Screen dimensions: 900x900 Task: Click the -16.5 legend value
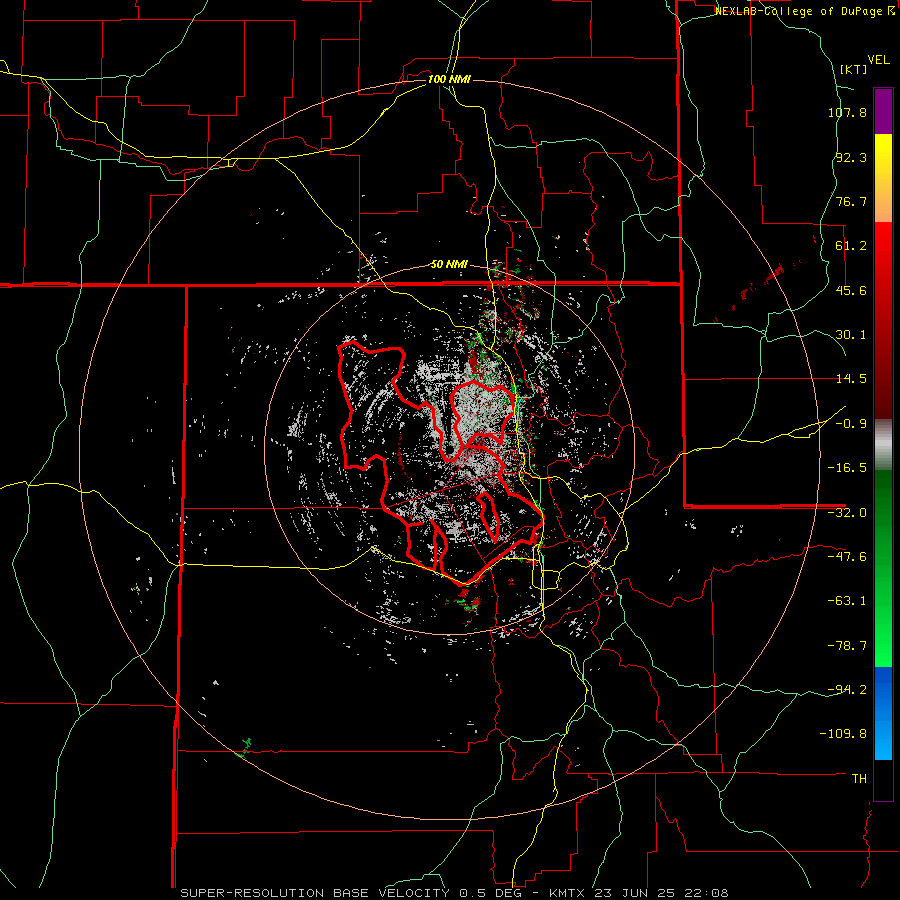tap(847, 468)
